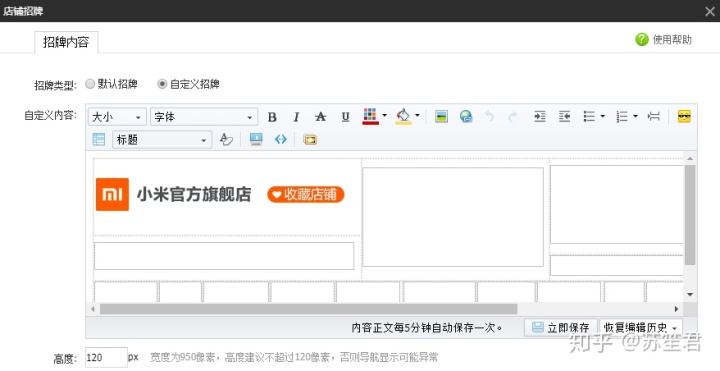720x371 pixels.
Task: Insert a table using the table icon
Action: (99, 140)
